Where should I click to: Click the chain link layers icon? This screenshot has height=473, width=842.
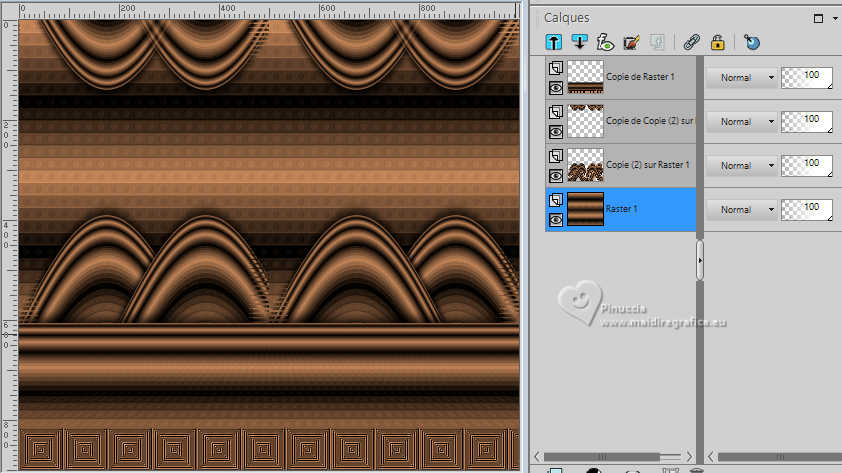(x=690, y=42)
